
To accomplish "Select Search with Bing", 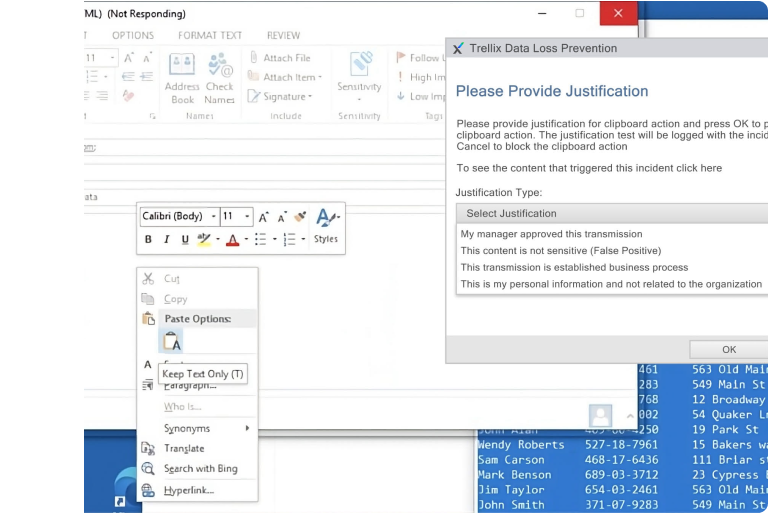I will coord(200,468).
